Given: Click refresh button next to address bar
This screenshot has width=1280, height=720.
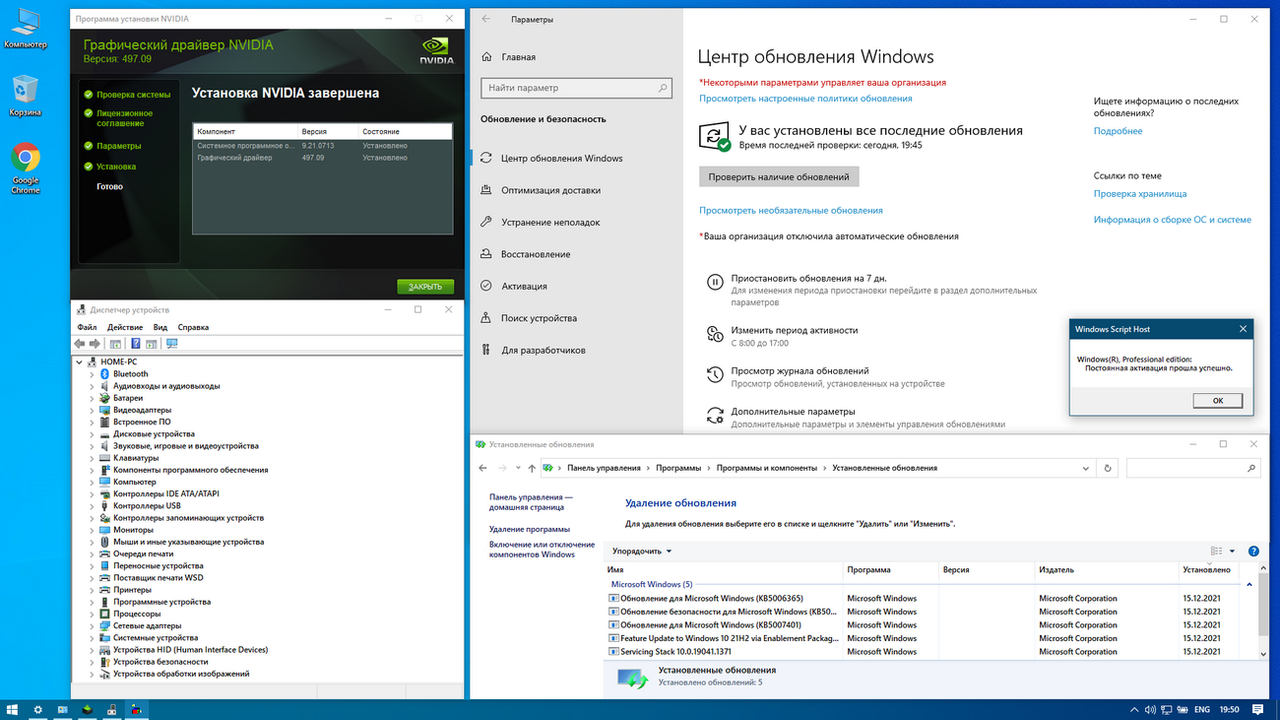Looking at the screenshot, I should point(1107,468).
